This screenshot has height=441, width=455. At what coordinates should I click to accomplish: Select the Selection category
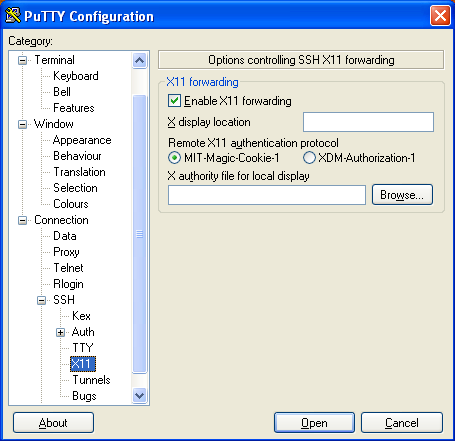click(x=75, y=188)
